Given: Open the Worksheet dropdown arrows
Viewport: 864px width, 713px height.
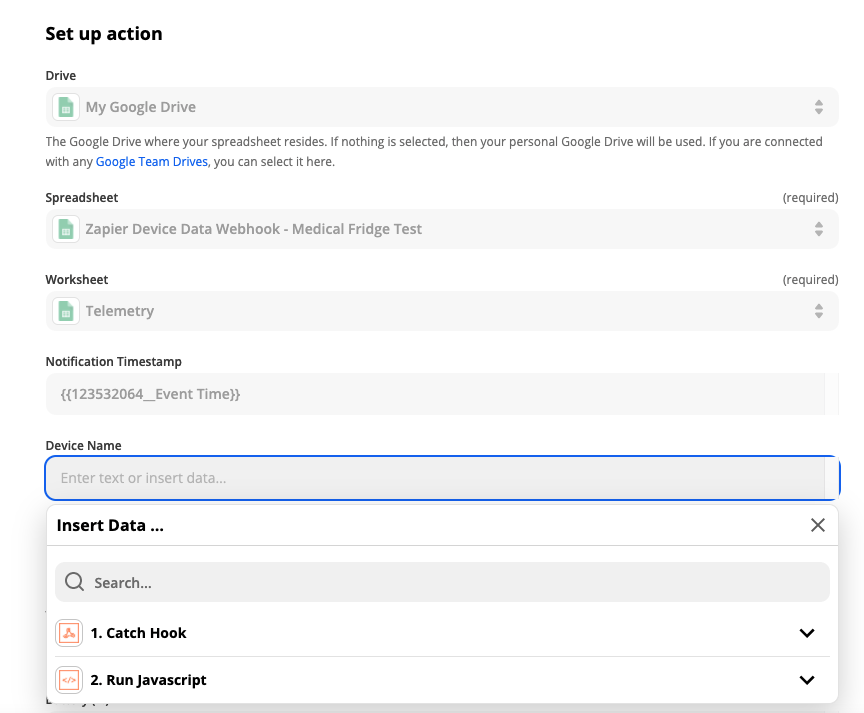Looking at the screenshot, I should [x=819, y=311].
